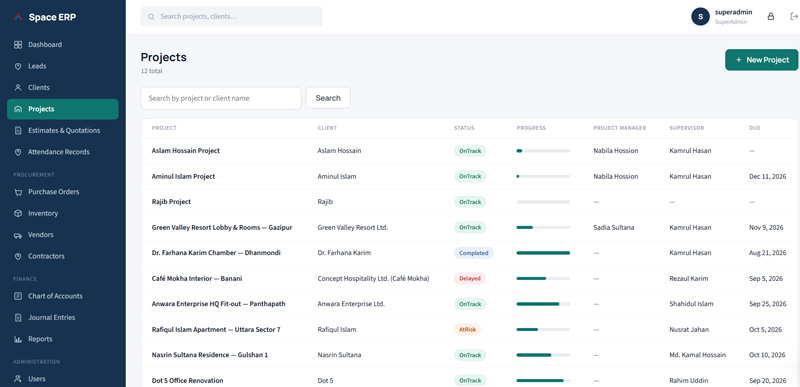Open Contractors menu item
800x387 pixels.
pyautogui.click(x=63, y=256)
